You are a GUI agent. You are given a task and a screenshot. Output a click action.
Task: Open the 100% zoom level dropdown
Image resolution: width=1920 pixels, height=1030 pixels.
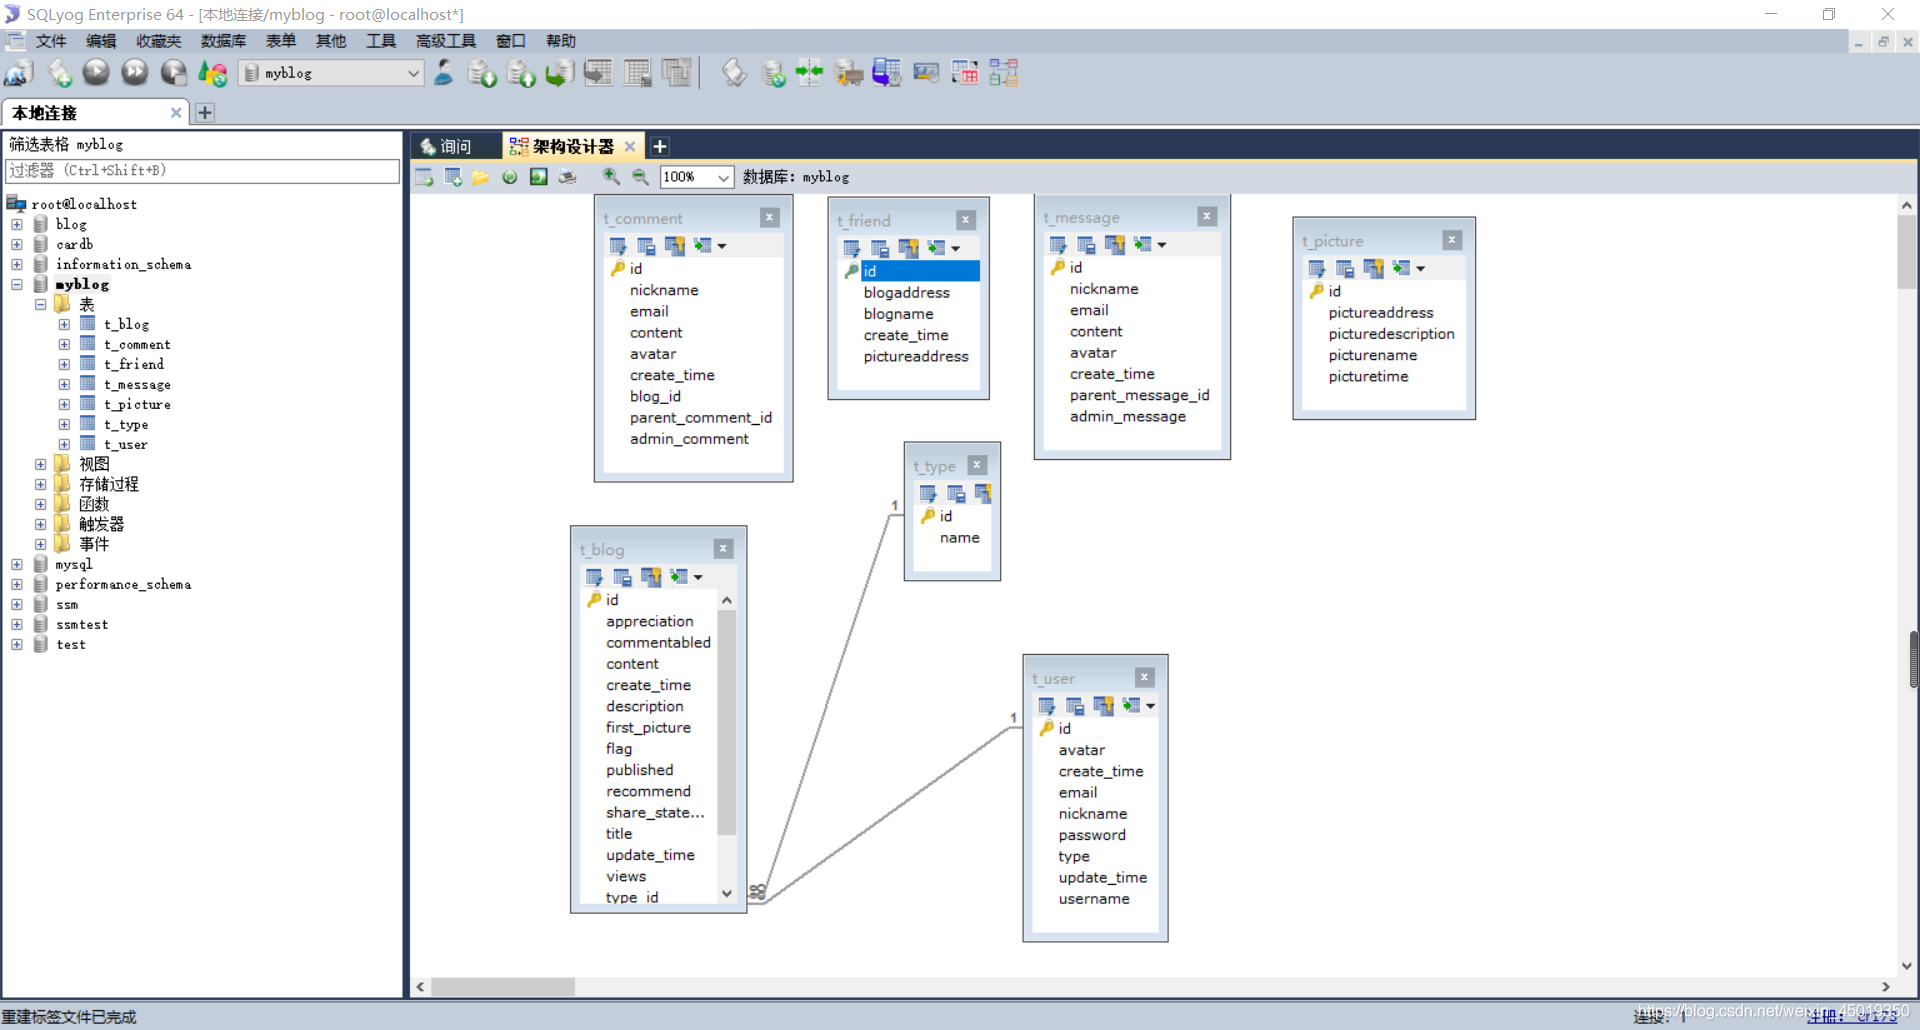(x=724, y=177)
